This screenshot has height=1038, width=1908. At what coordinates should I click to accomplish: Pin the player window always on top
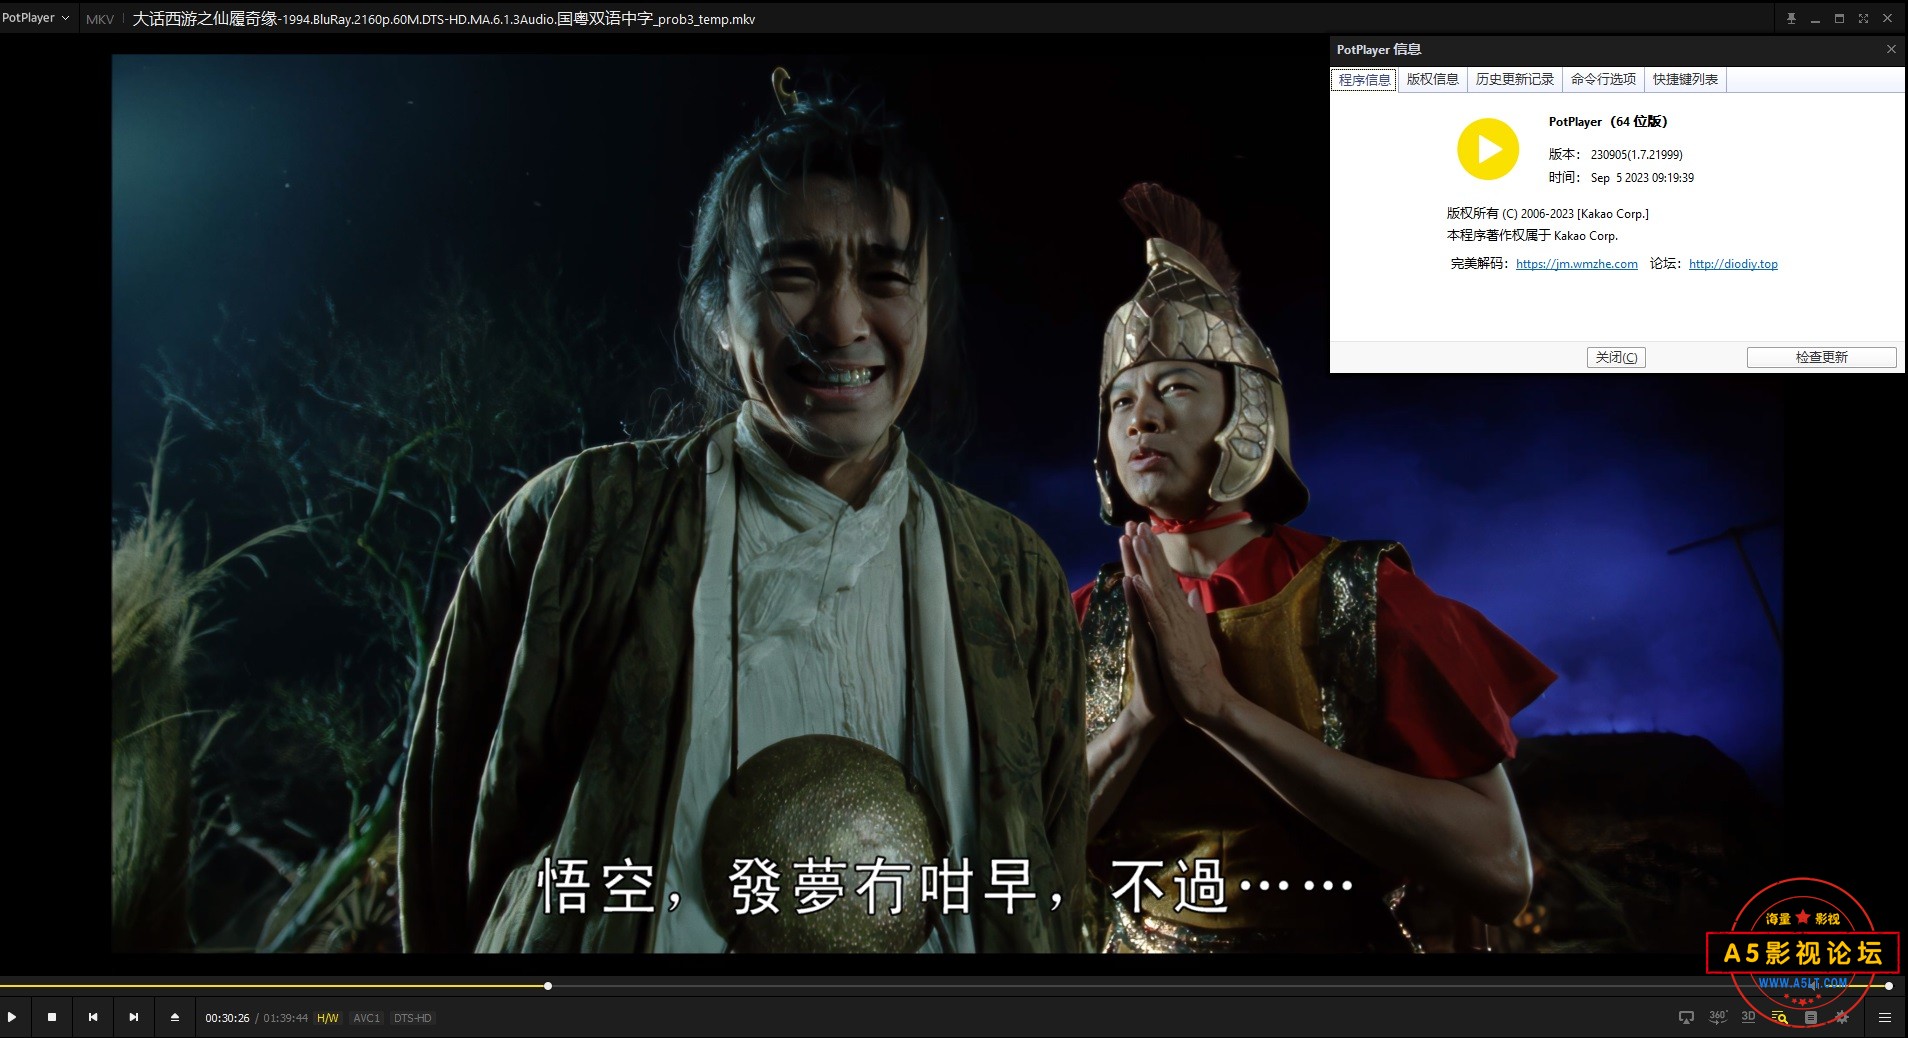click(x=1791, y=19)
